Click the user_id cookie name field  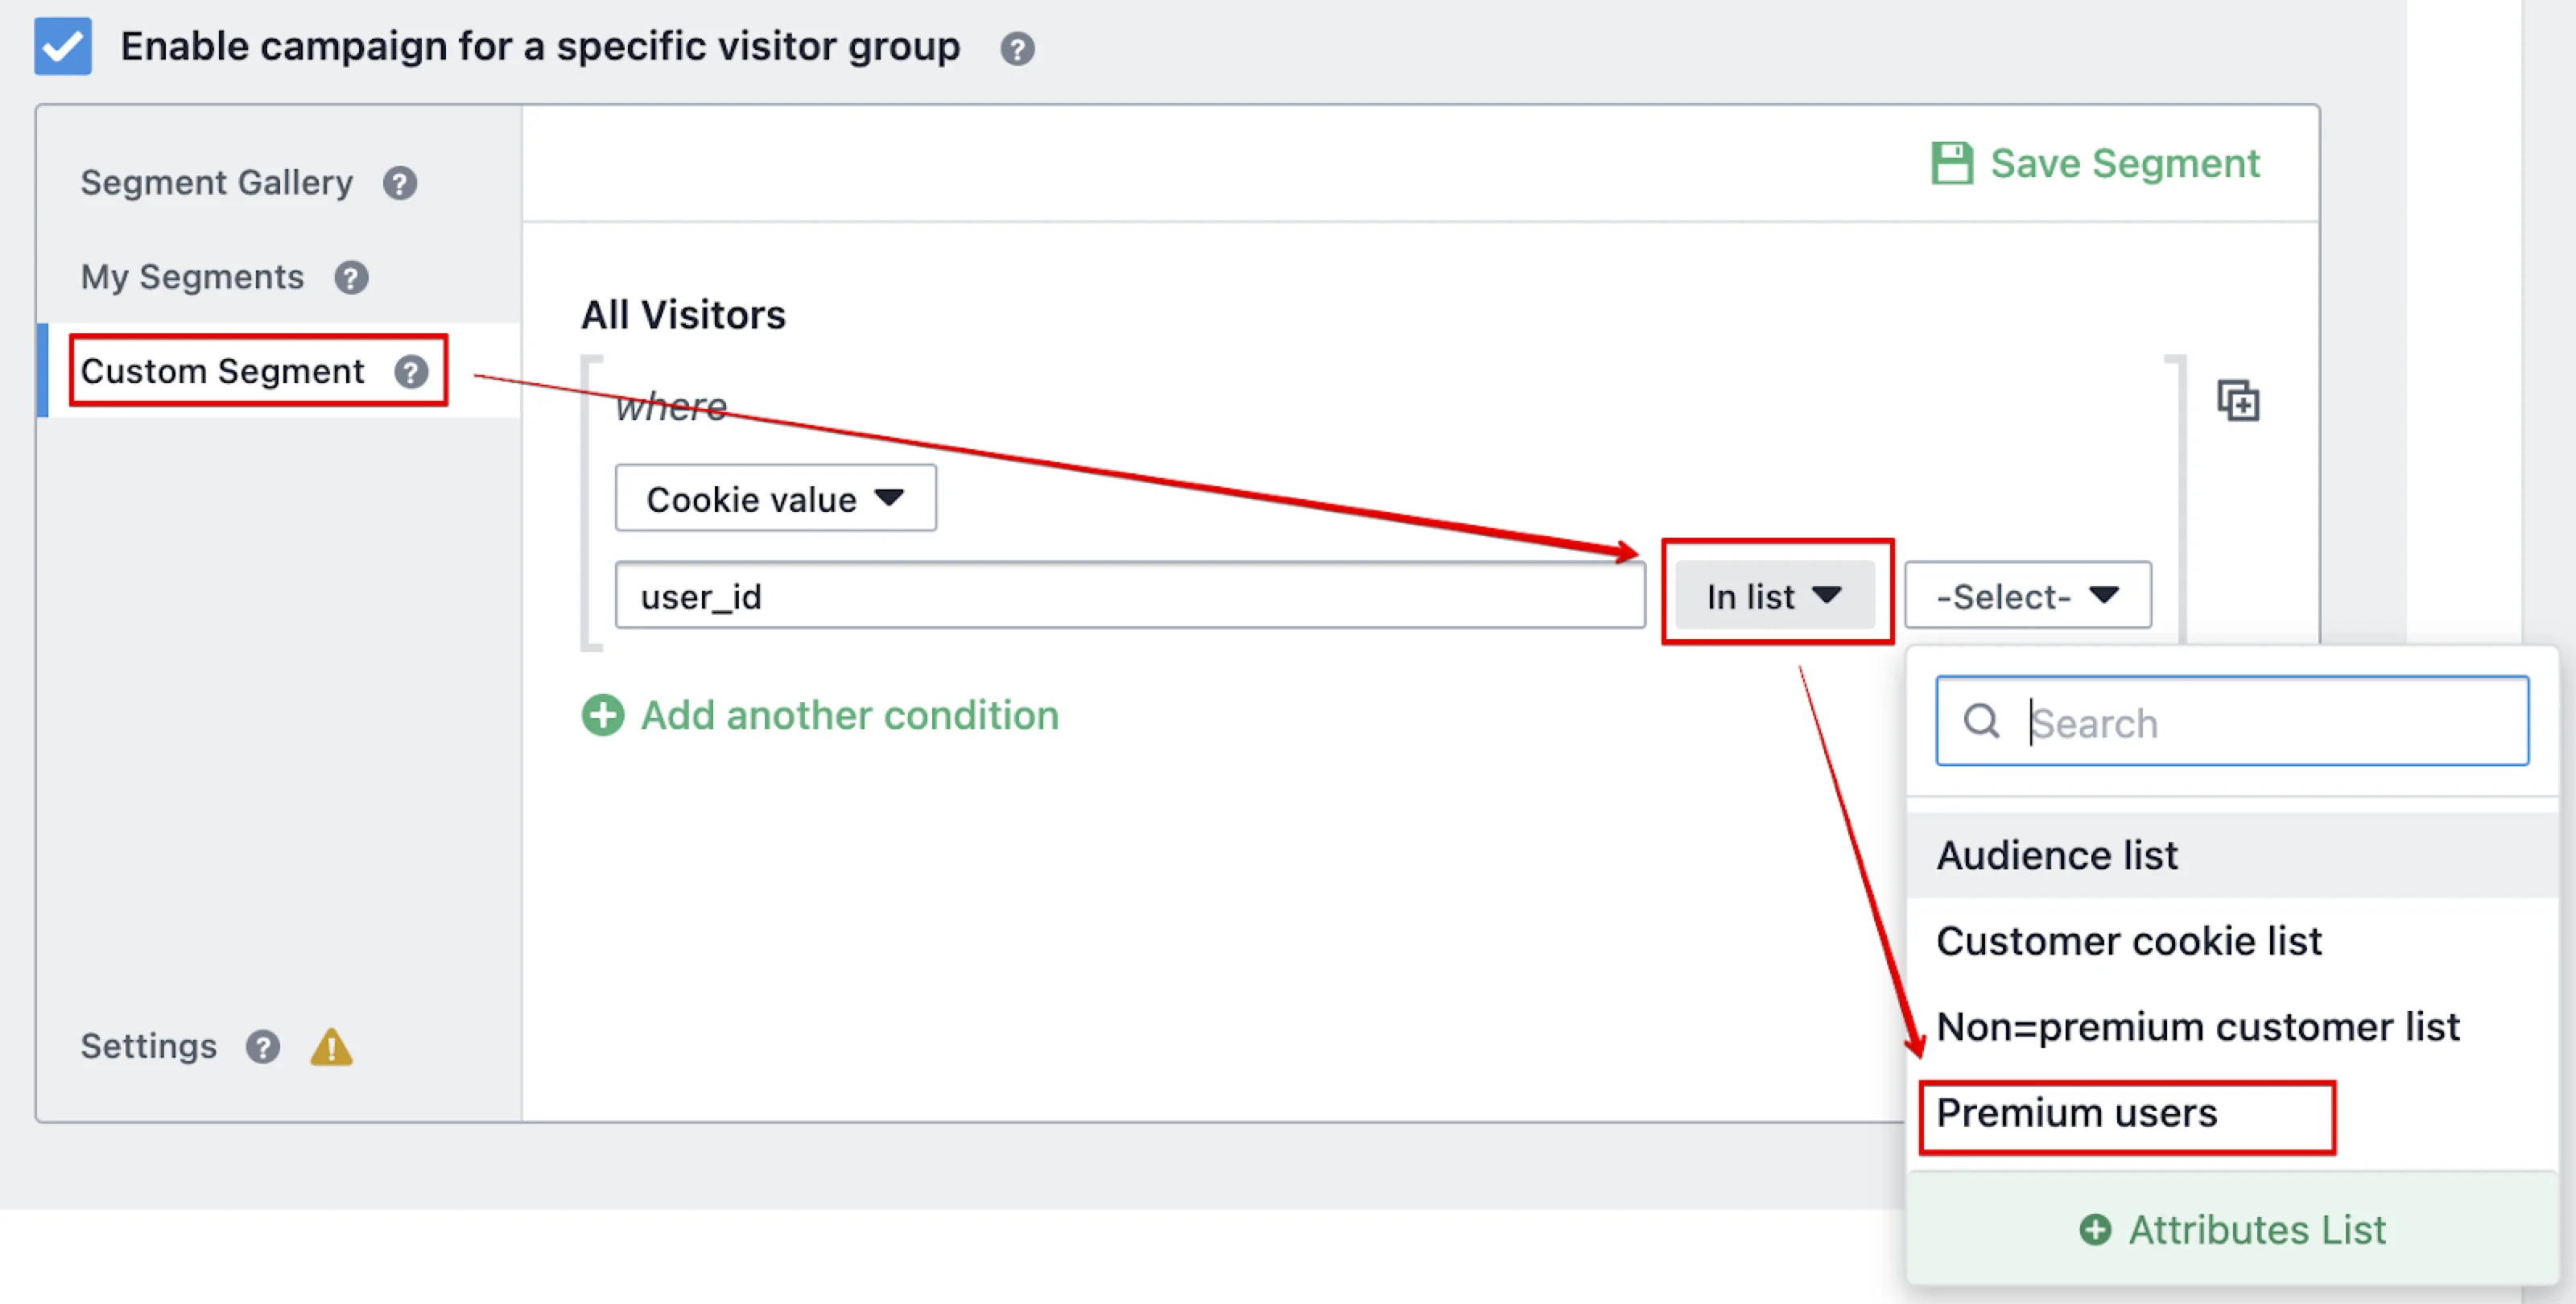1129,596
